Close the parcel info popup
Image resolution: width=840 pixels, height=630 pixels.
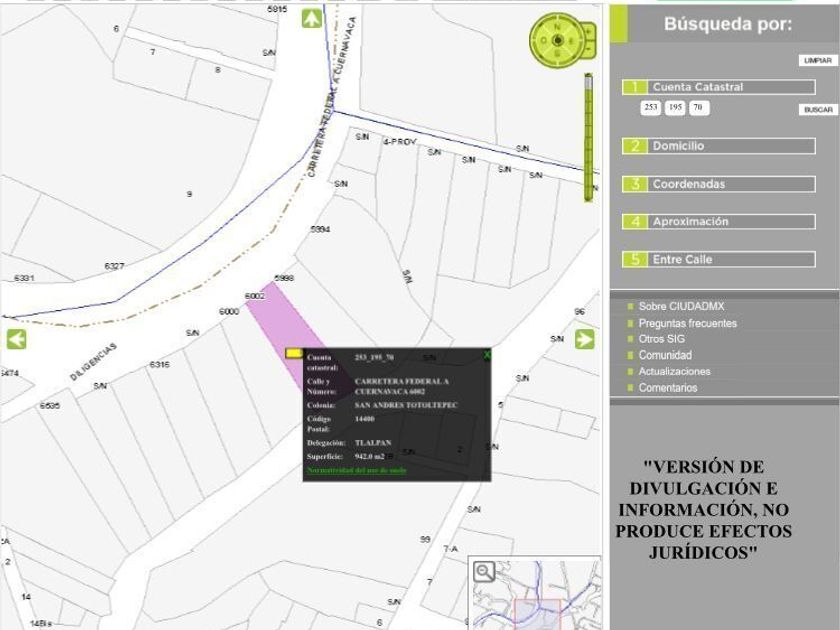[486, 355]
